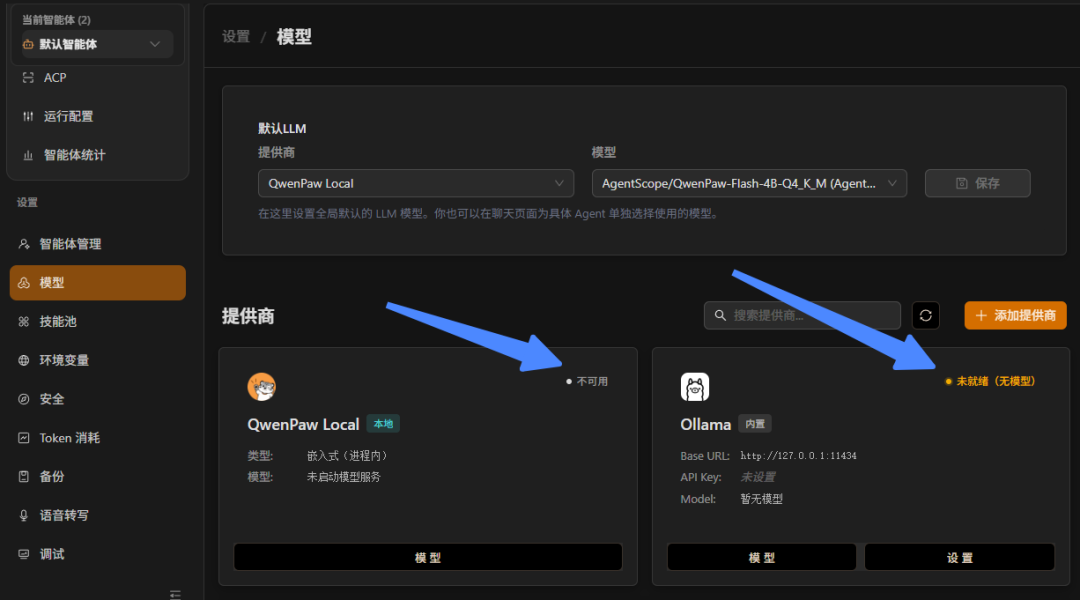Screen dimensions: 1080x600
Task: Click the 默认LLM section heading
Action: 282,128
